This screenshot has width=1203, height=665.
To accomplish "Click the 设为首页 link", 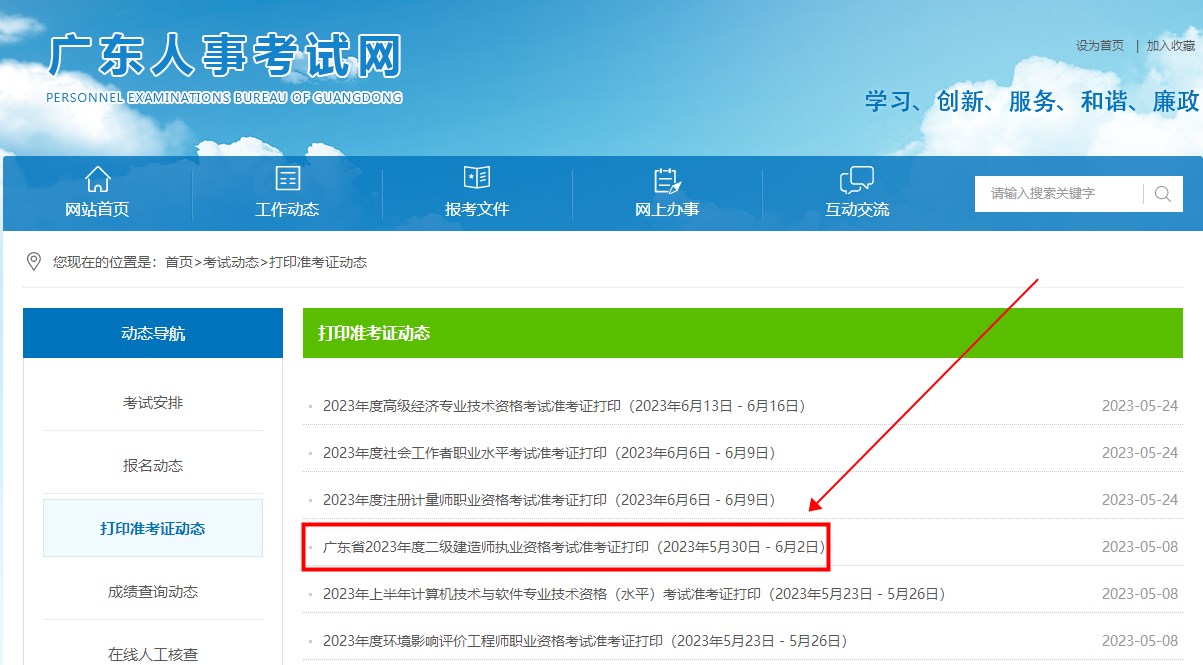I will tap(1101, 45).
